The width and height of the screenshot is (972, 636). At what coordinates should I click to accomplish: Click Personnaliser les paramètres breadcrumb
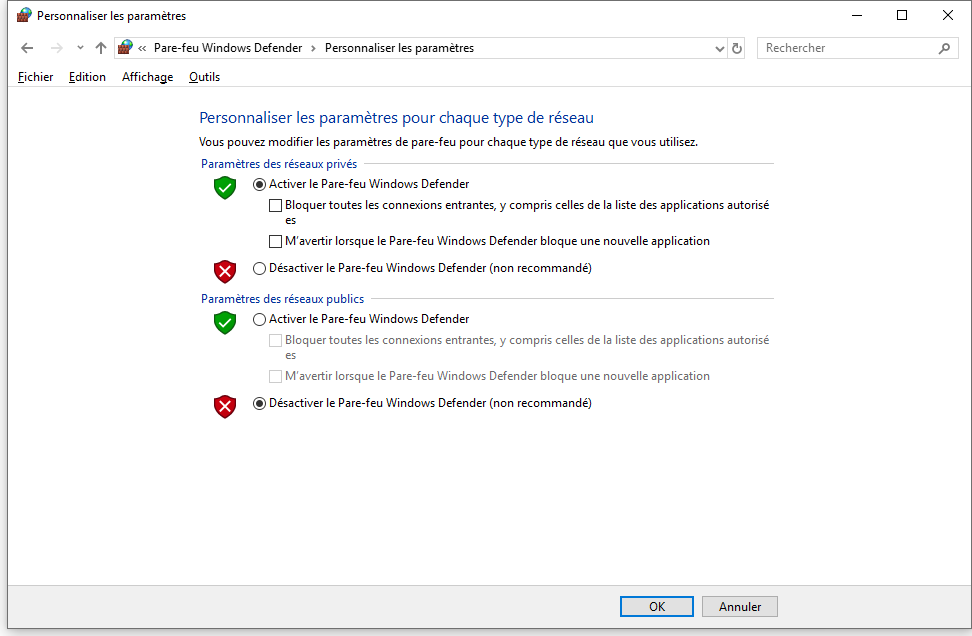click(x=399, y=48)
